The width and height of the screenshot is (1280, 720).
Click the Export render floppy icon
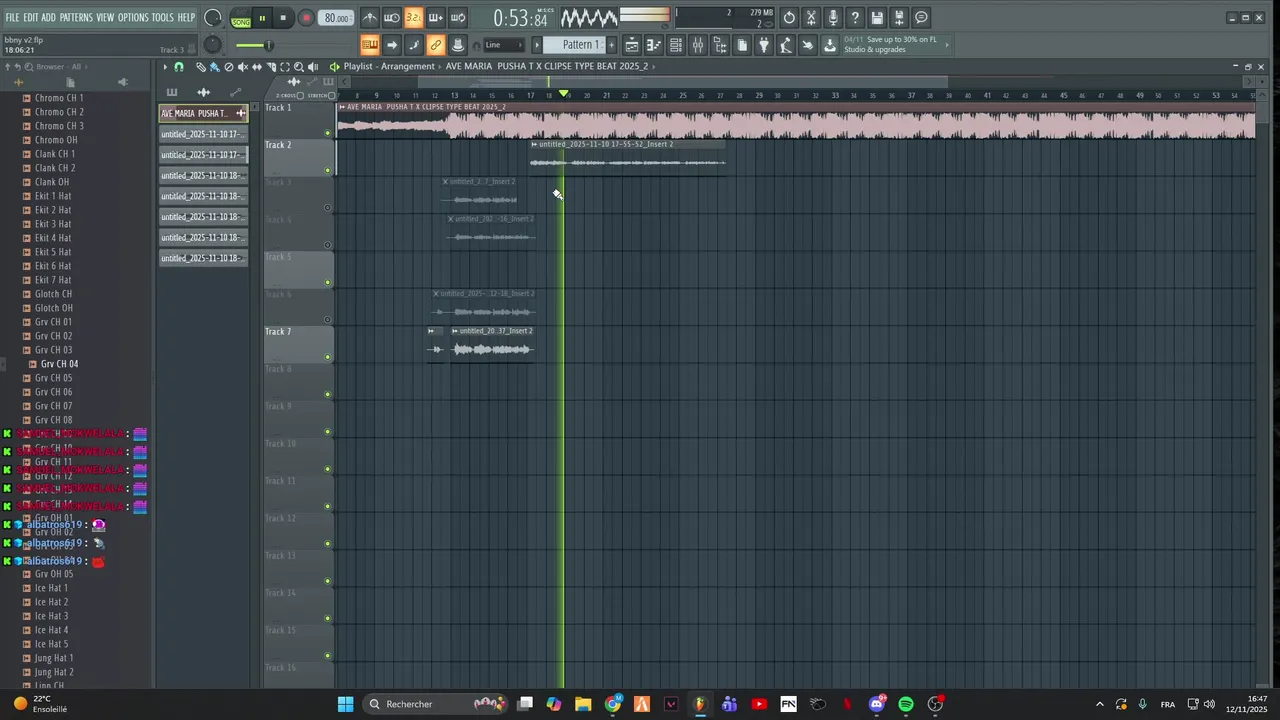point(899,17)
